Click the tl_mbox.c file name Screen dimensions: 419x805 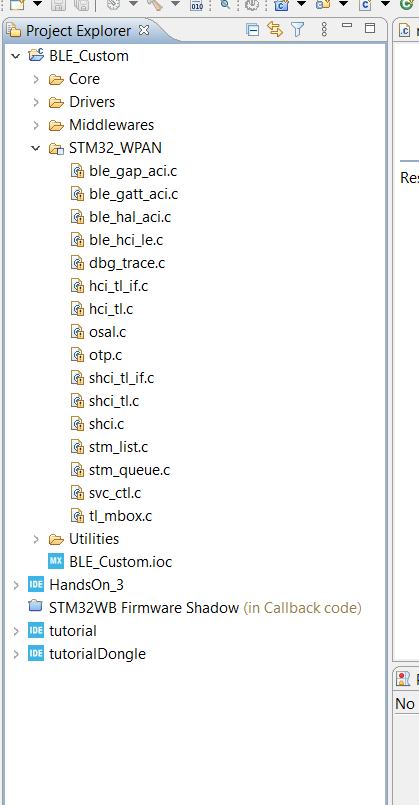click(120, 516)
